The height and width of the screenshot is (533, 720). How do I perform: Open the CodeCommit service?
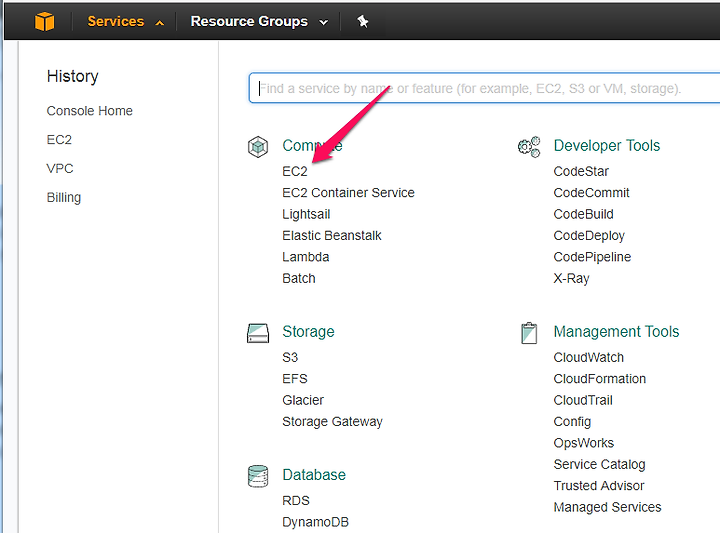[x=591, y=193]
